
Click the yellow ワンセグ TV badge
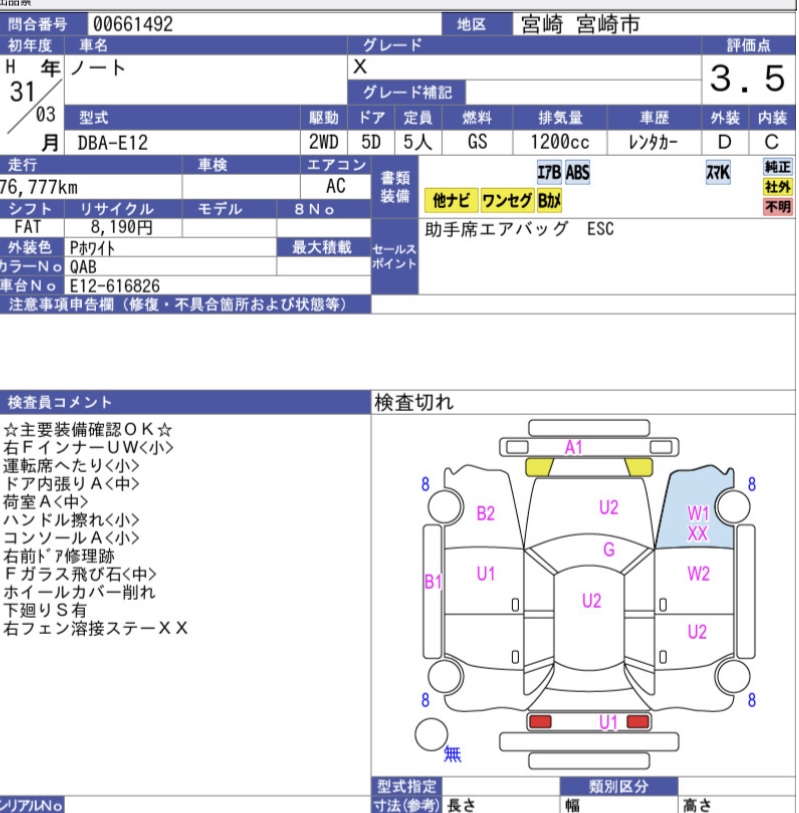(507, 201)
